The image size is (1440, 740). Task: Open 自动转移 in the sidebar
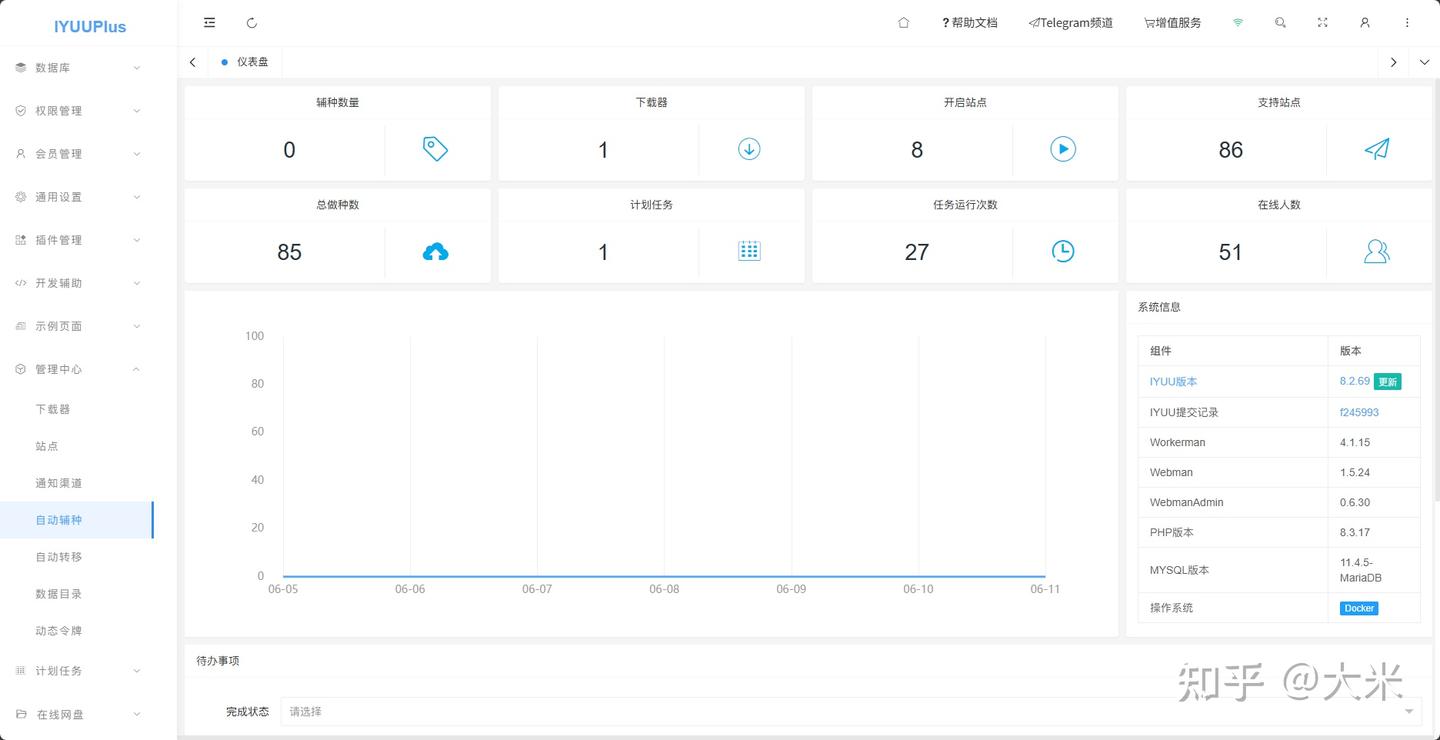tap(77, 557)
